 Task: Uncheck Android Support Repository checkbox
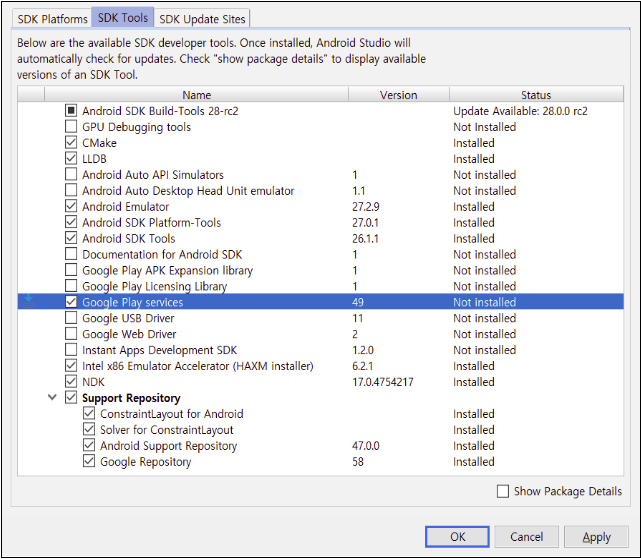point(89,445)
